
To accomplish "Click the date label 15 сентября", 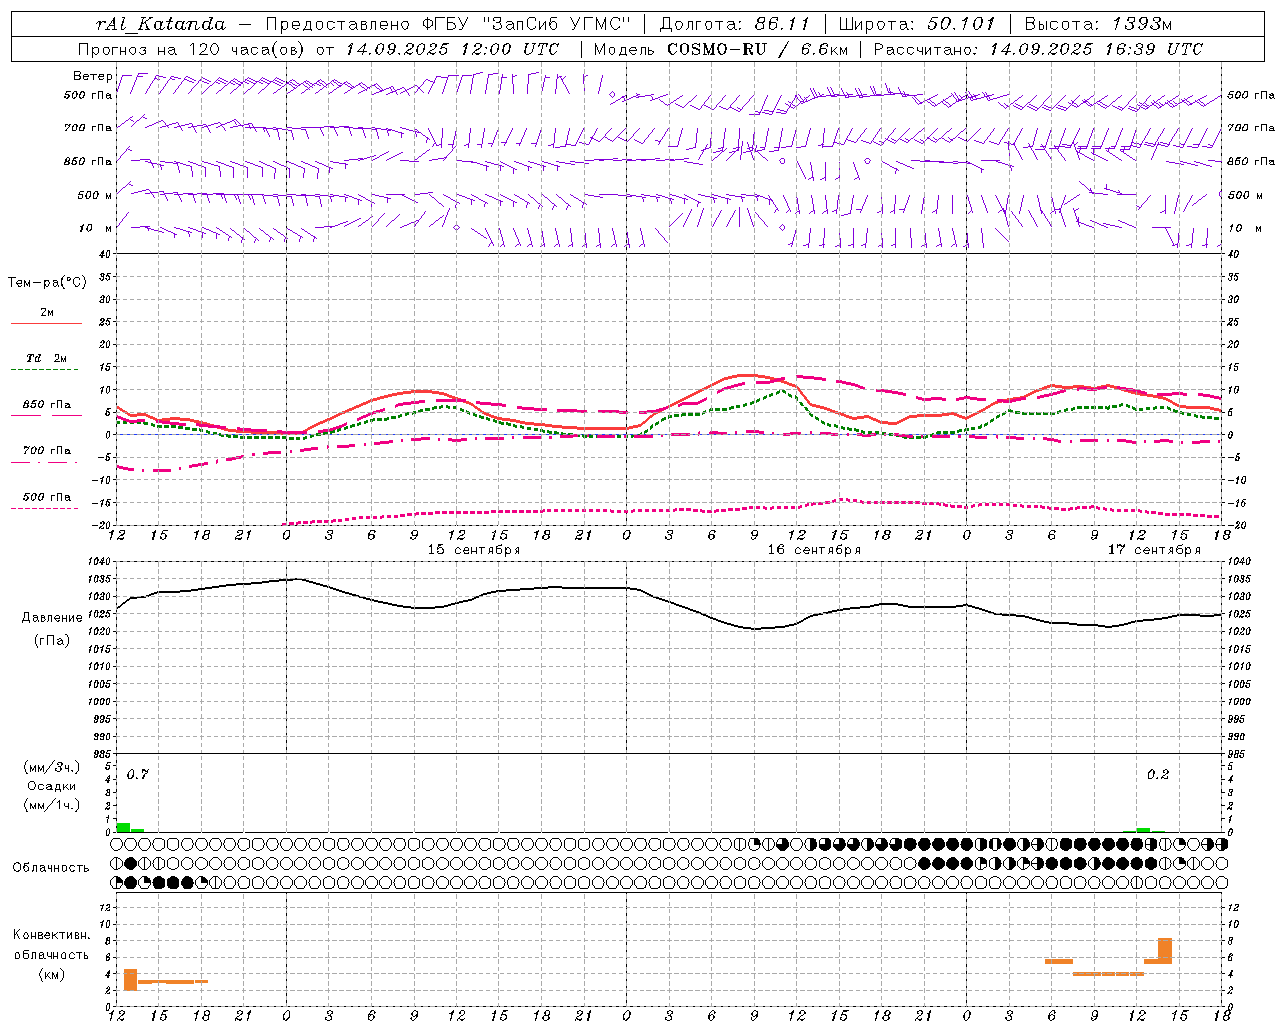I will [x=474, y=550].
